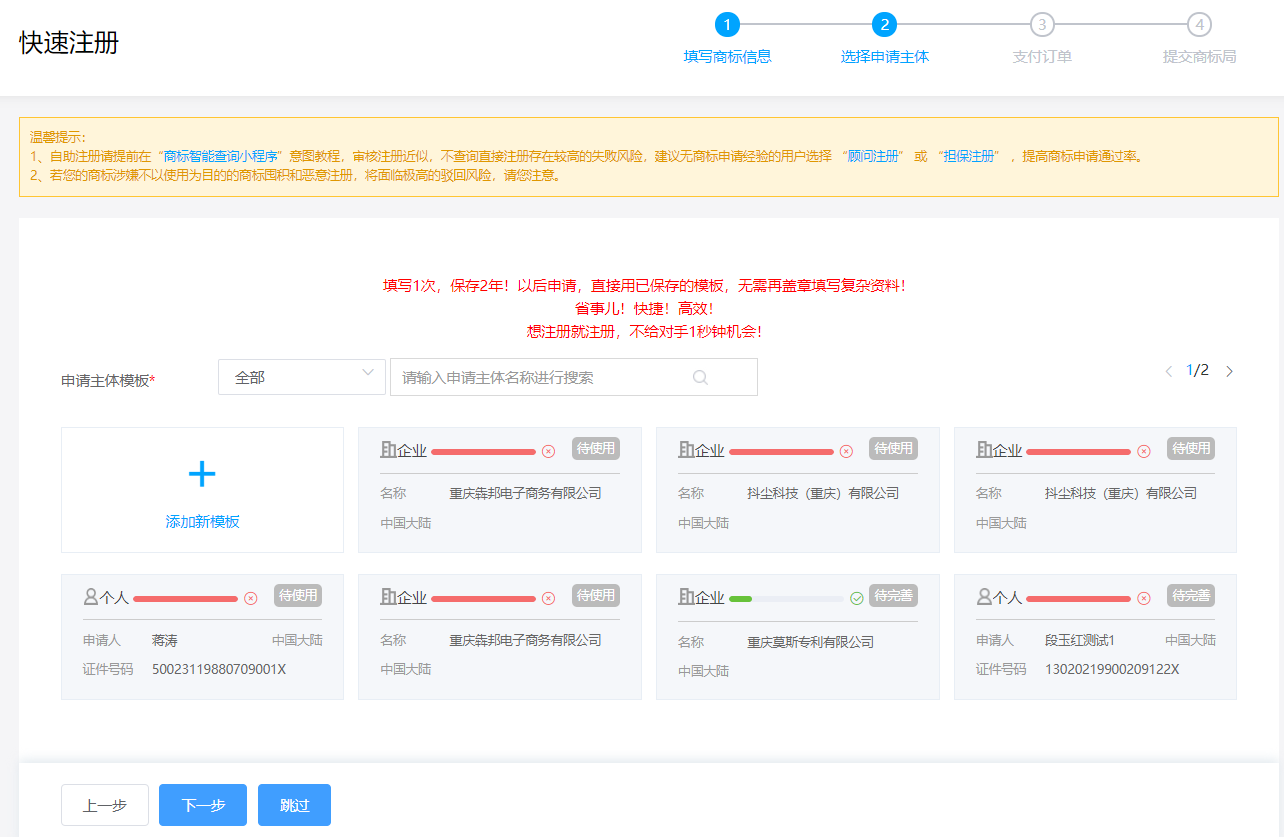Click person icon on 段玉红测试1 card
1284x837 pixels.
984,597
